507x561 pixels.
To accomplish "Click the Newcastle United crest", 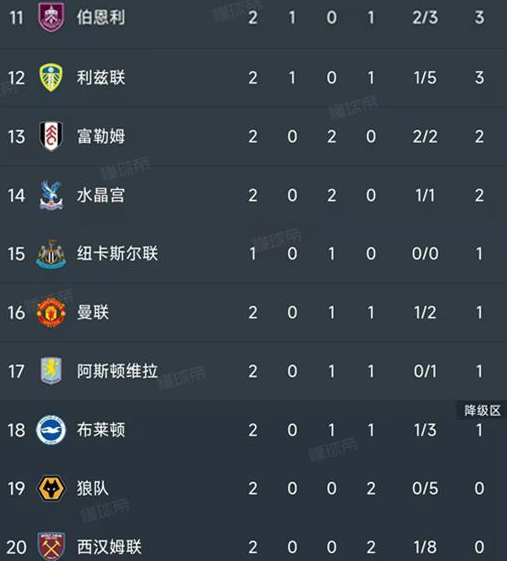I will [x=51, y=254].
